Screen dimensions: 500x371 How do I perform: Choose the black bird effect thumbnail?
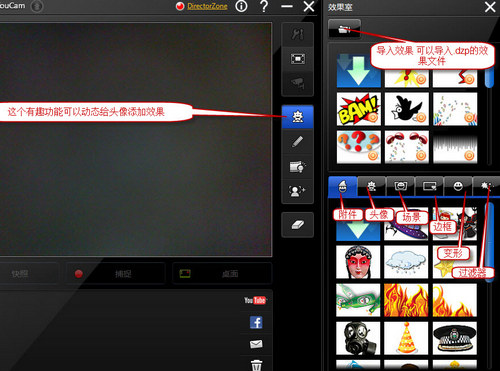pos(406,109)
